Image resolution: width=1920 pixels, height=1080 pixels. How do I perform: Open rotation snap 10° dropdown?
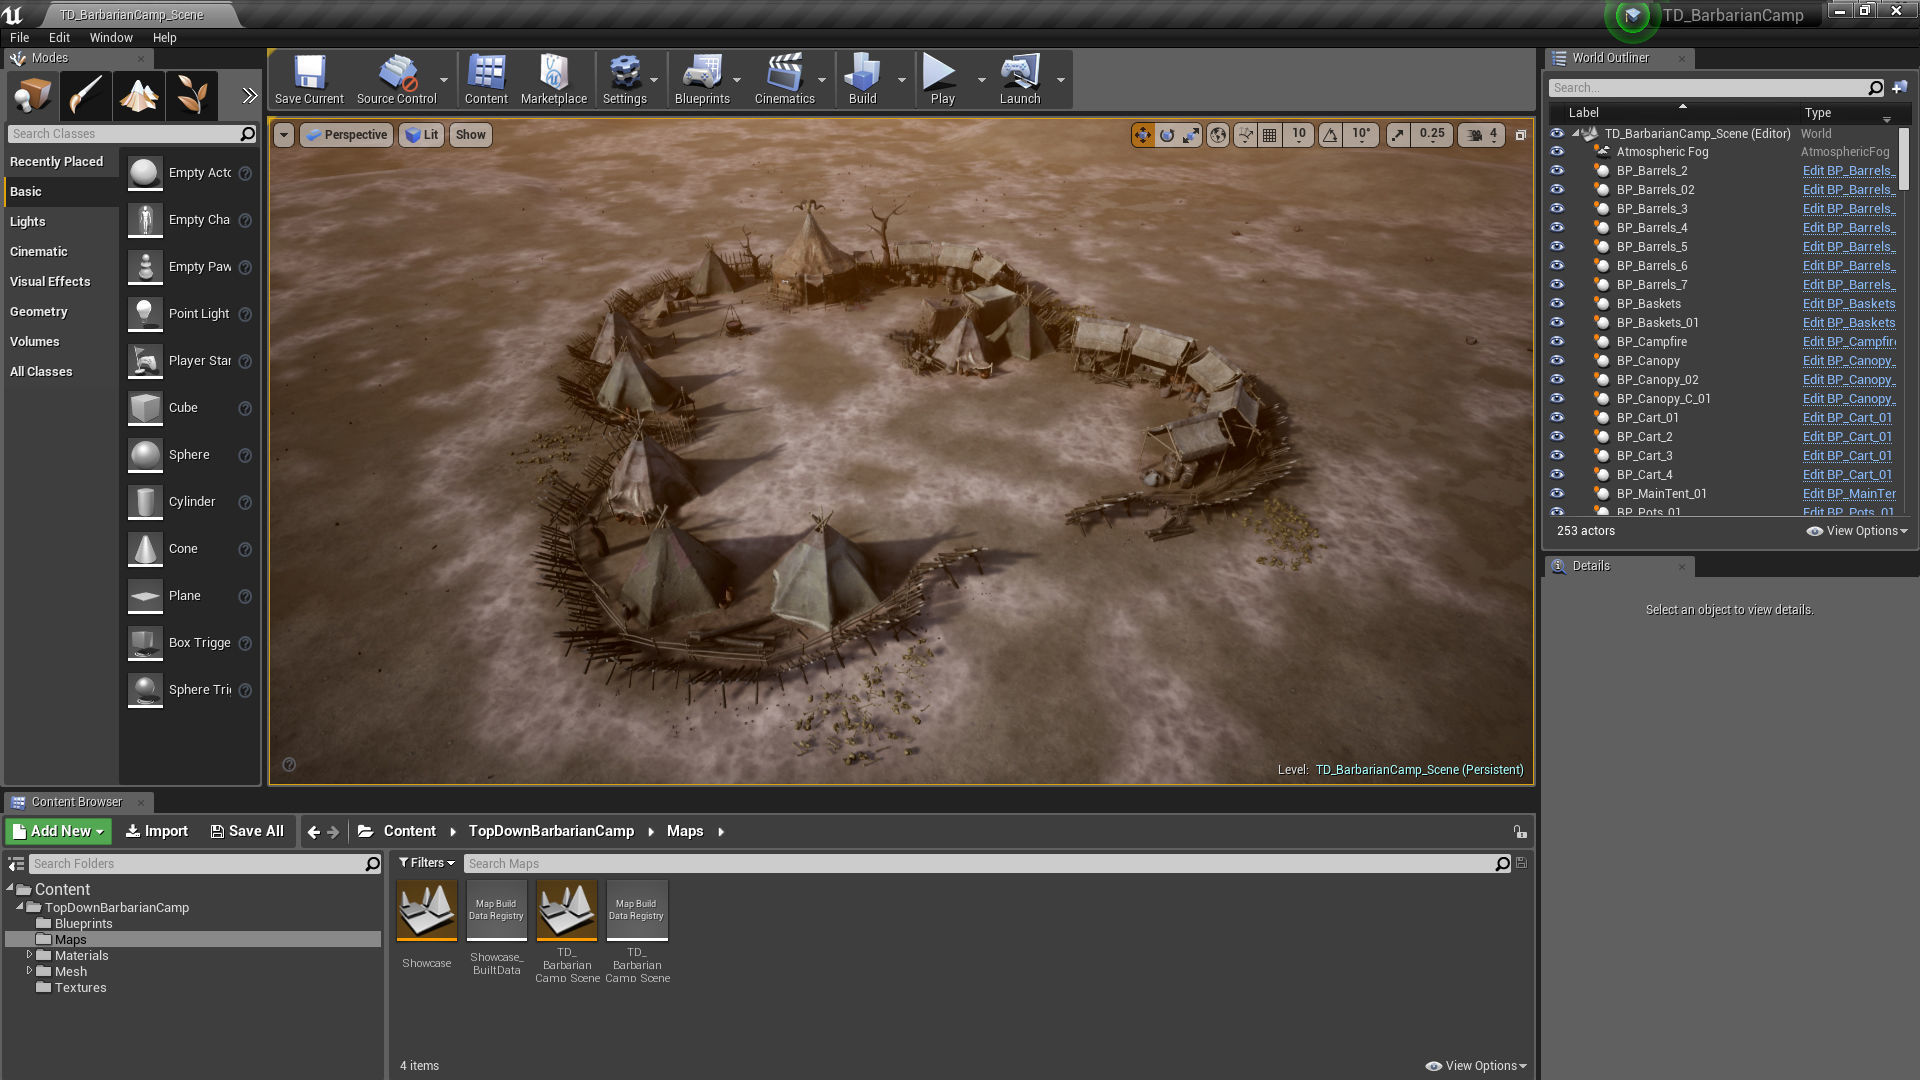(x=1361, y=135)
